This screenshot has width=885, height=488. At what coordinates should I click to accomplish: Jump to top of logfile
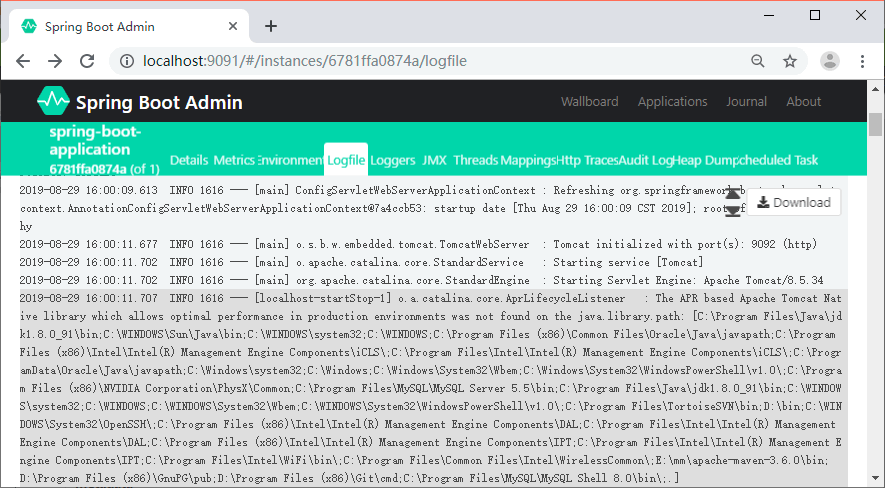[x=733, y=194]
